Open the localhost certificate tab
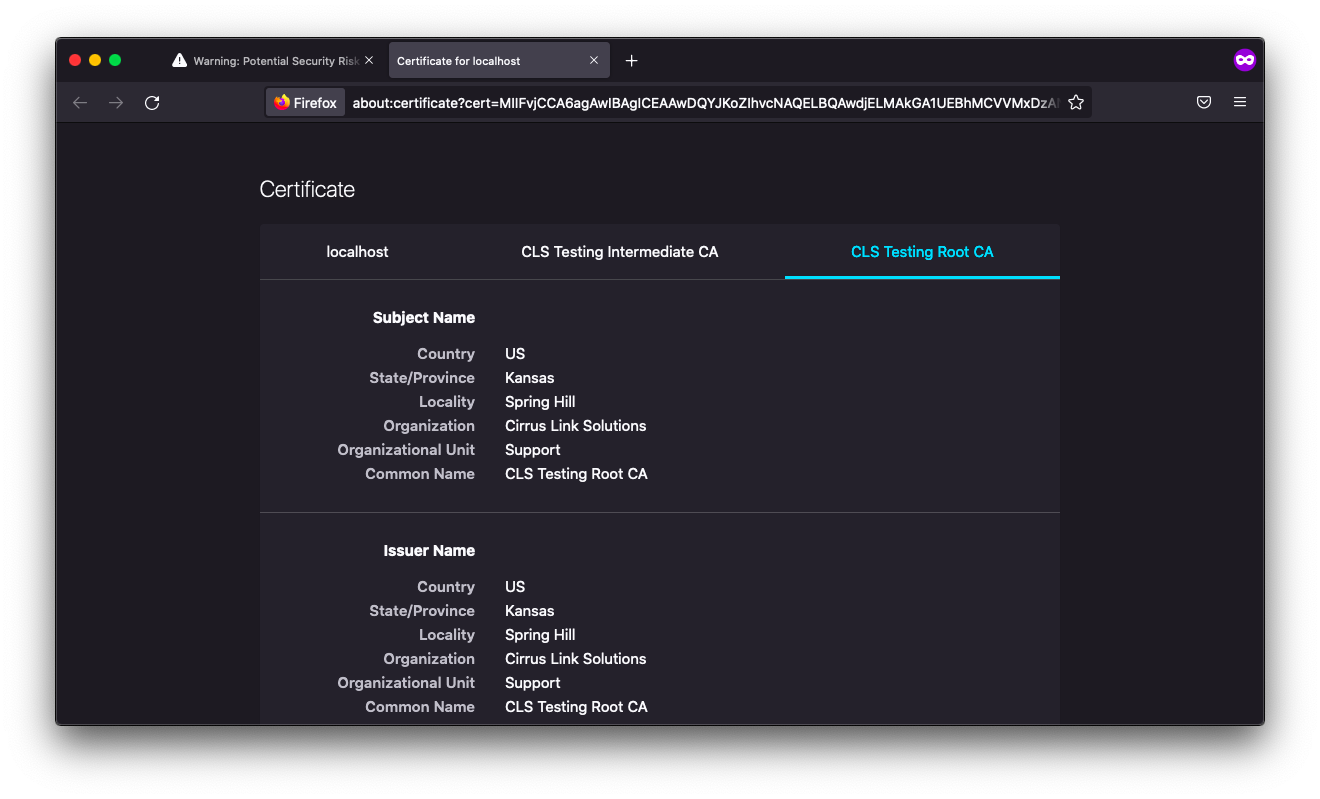Viewport: 1320px width, 799px height. point(357,252)
